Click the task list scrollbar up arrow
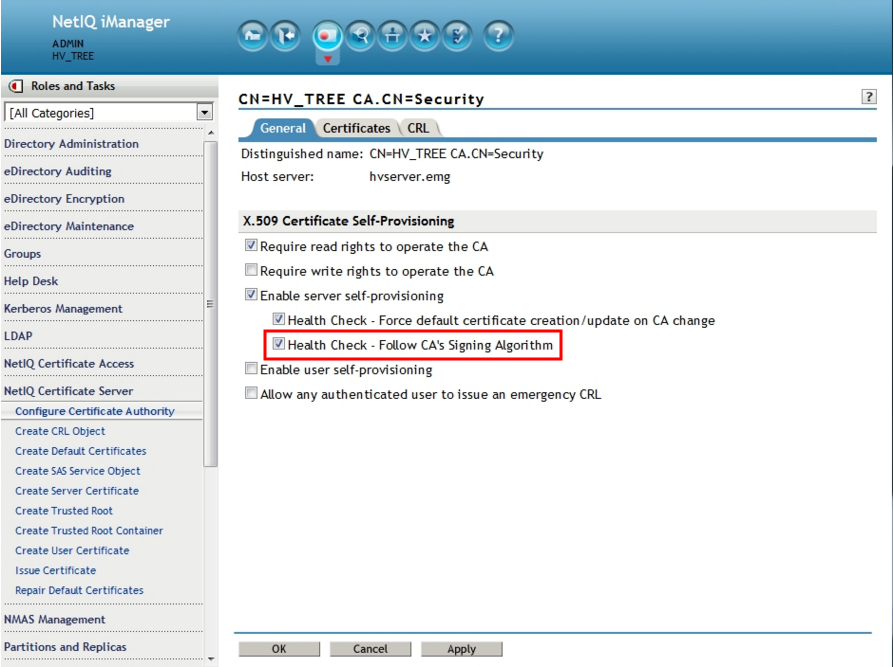This screenshot has width=894, height=667. click(211, 133)
